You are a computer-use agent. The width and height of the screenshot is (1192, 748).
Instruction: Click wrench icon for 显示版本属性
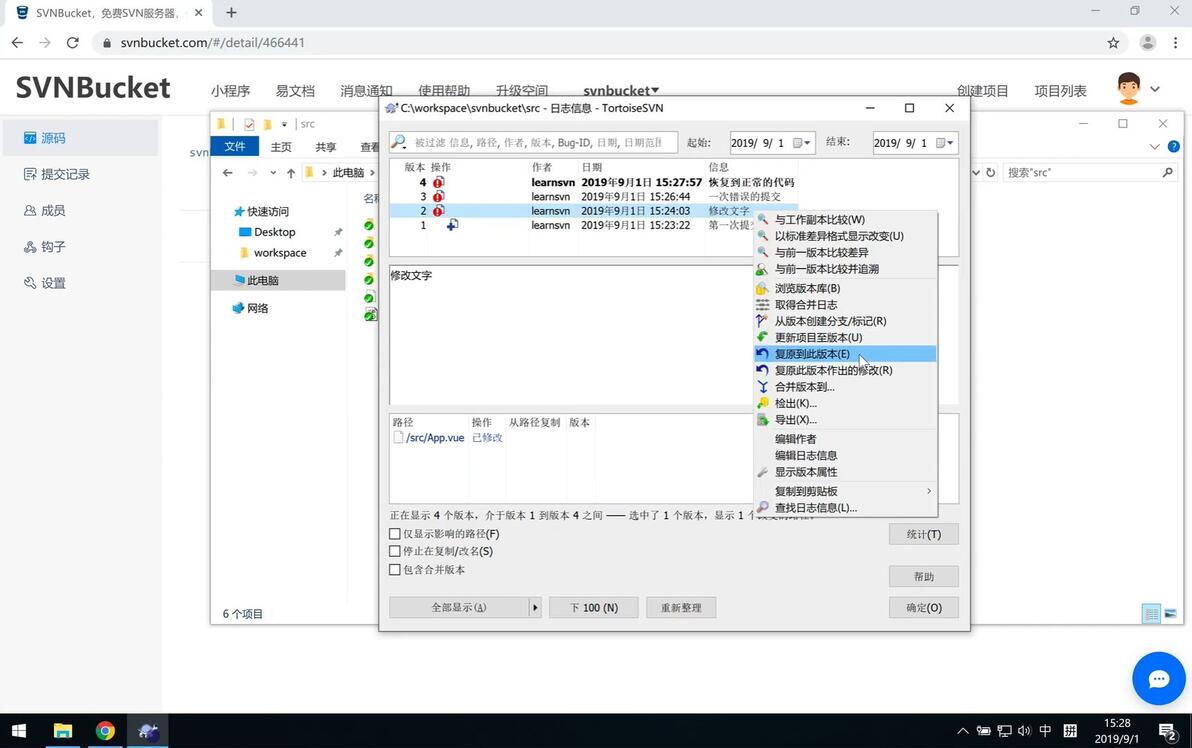pyautogui.click(x=762, y=472)
